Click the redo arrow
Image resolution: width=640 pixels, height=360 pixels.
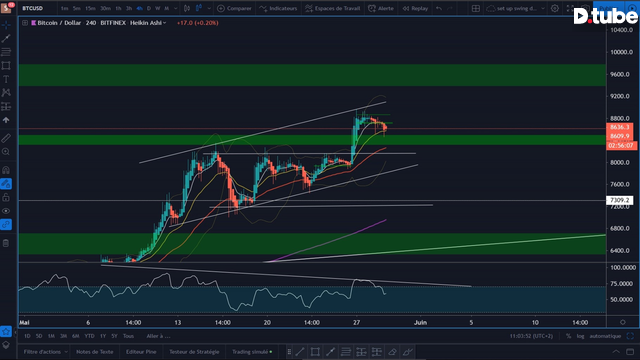click(x=450, y=8)
